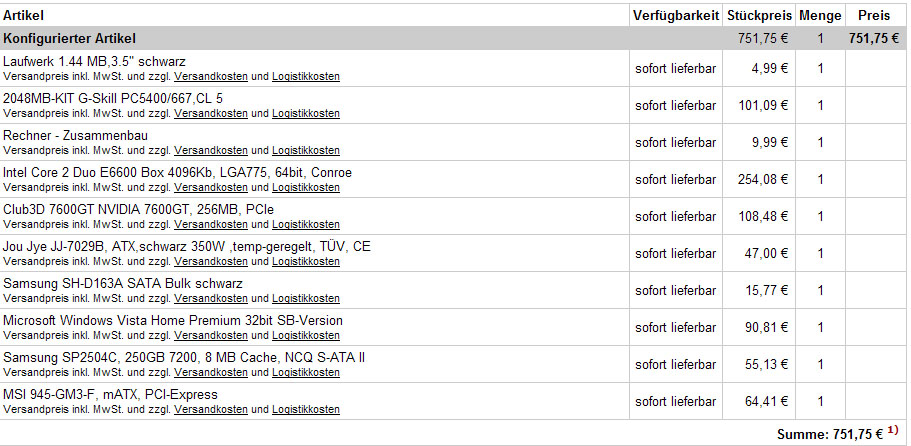The width and height of the screenshot is (911, 446).
Task: Open Versandkosten link under Laufwerk 1.44 MB
Action: pyautogui.click(x=210, y=76)
